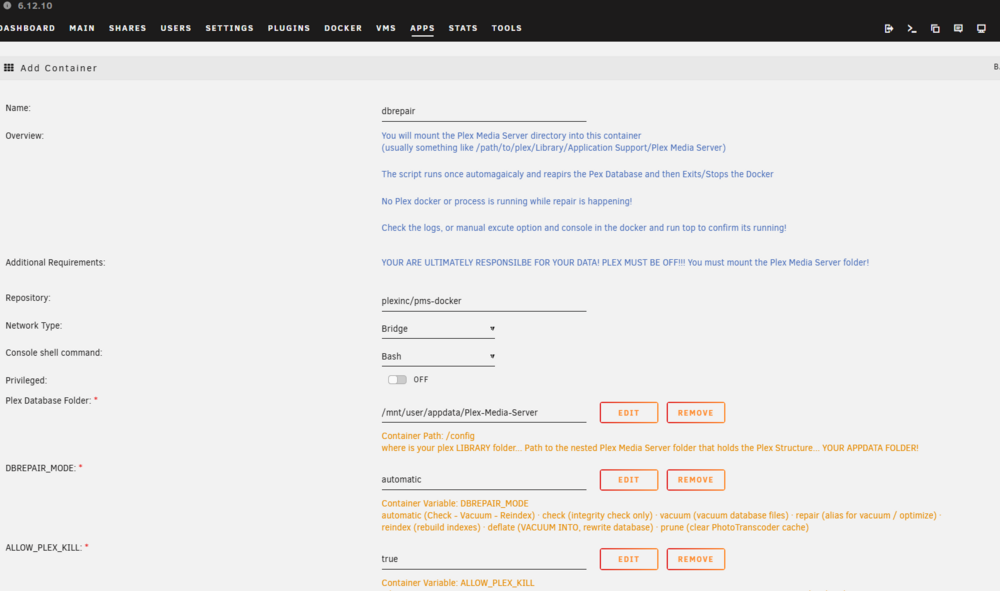The image size is (1000, 591).
Task: Click the overview line 'The script runs once'
Action: click(x=577, y=174)
